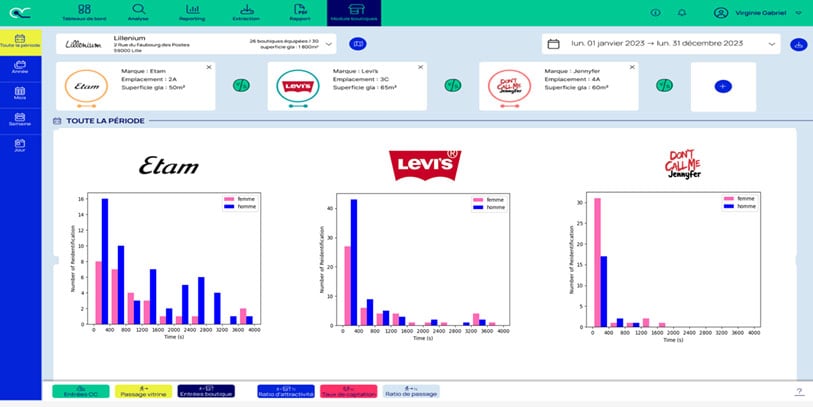Click the large Levi's logo above chart
The image size is (813, 407).
coord(425,165)
